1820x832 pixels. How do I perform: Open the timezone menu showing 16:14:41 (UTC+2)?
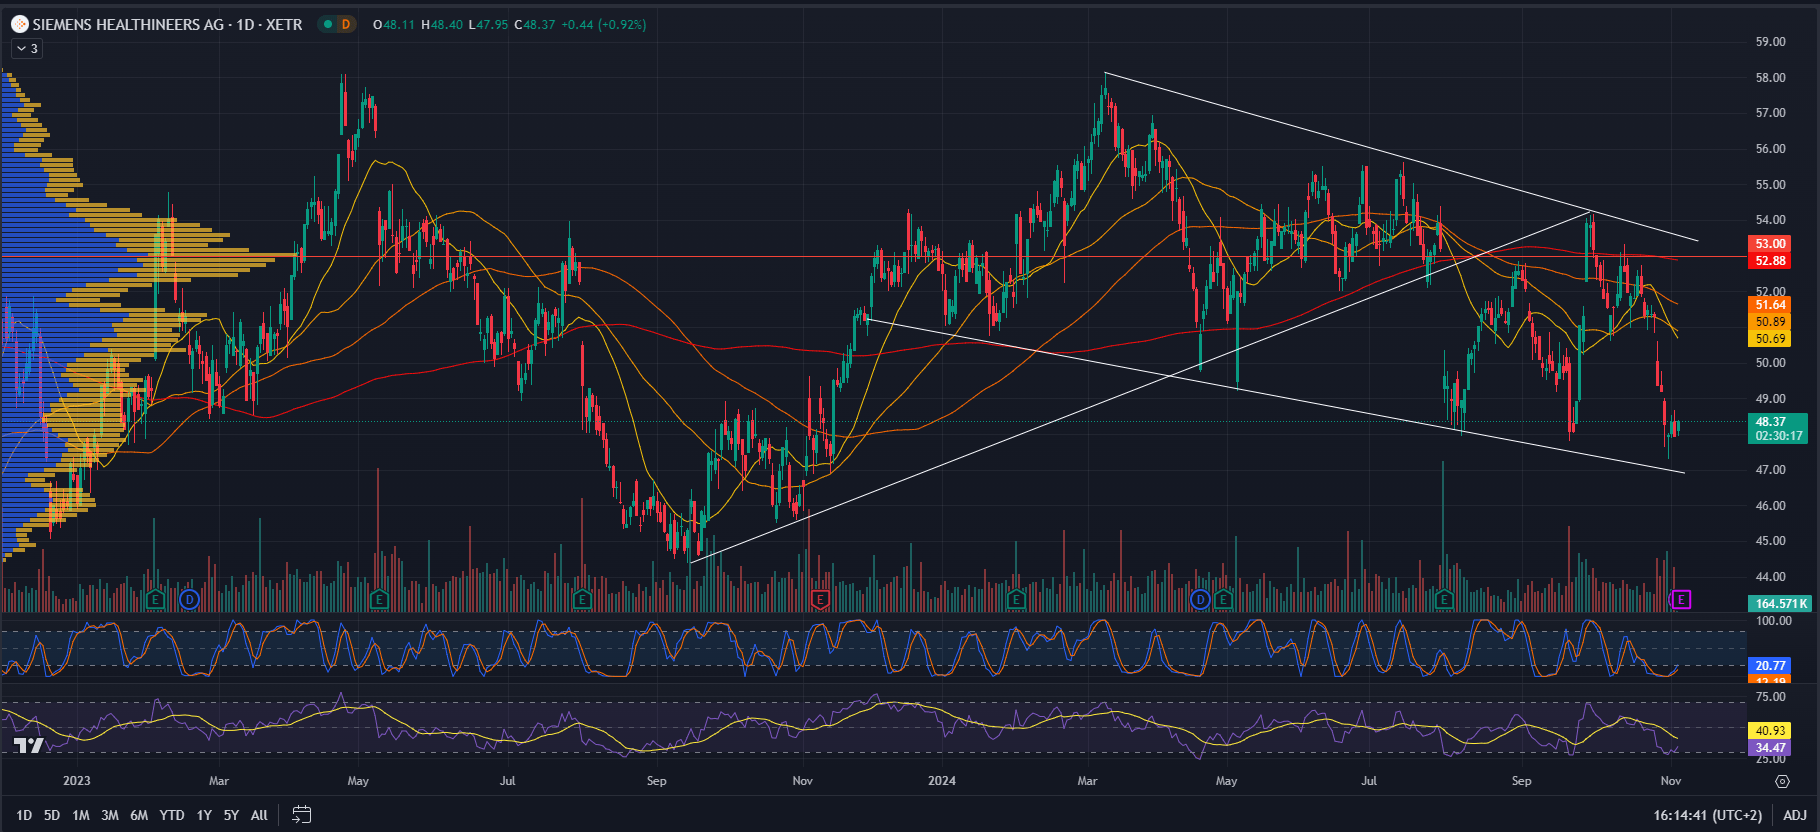(1707, 815)
